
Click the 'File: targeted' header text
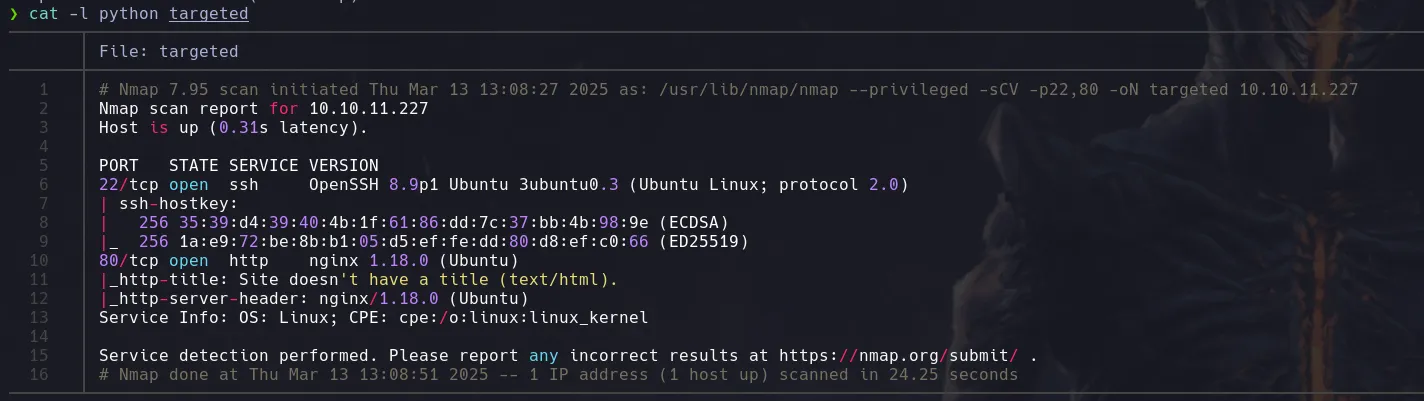pos(169,51)
